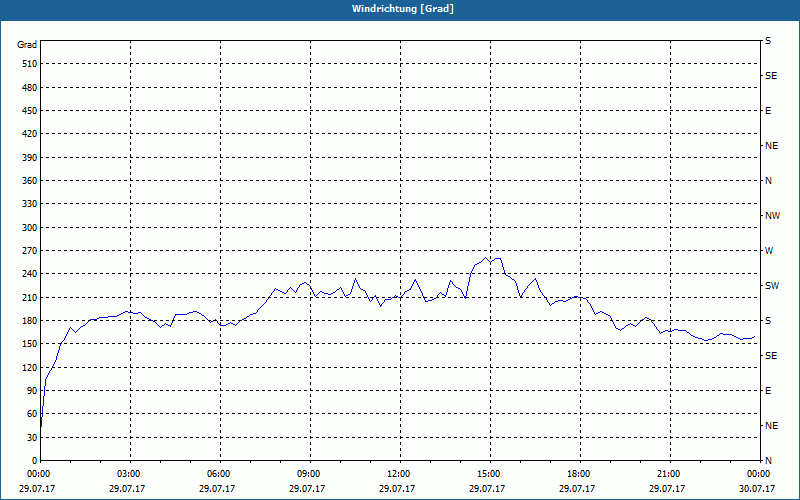Click the 00:00 time label above 30.07.17
The height and width of the screenshot is (500, 800).
(758, 474)
